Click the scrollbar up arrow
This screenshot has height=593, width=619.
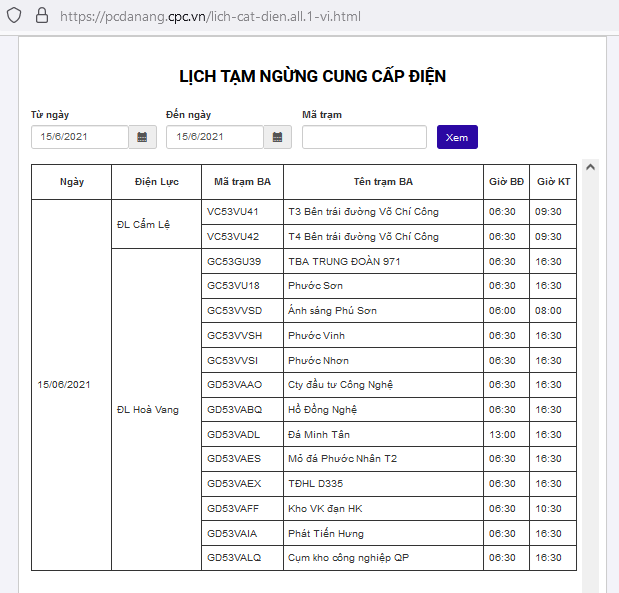pos(590,167)
